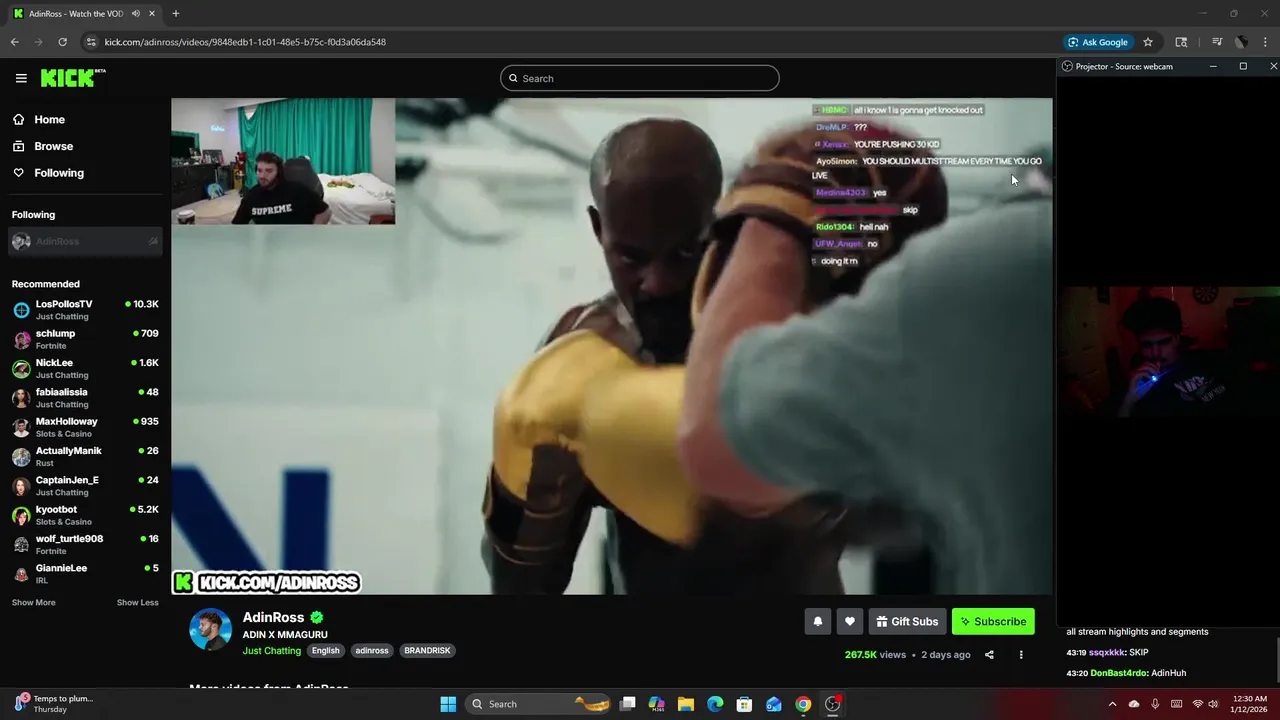This screenshot has width=1280, height=720.
Task: Open OBS Studio from the taskbar
Action: (832, 704)
